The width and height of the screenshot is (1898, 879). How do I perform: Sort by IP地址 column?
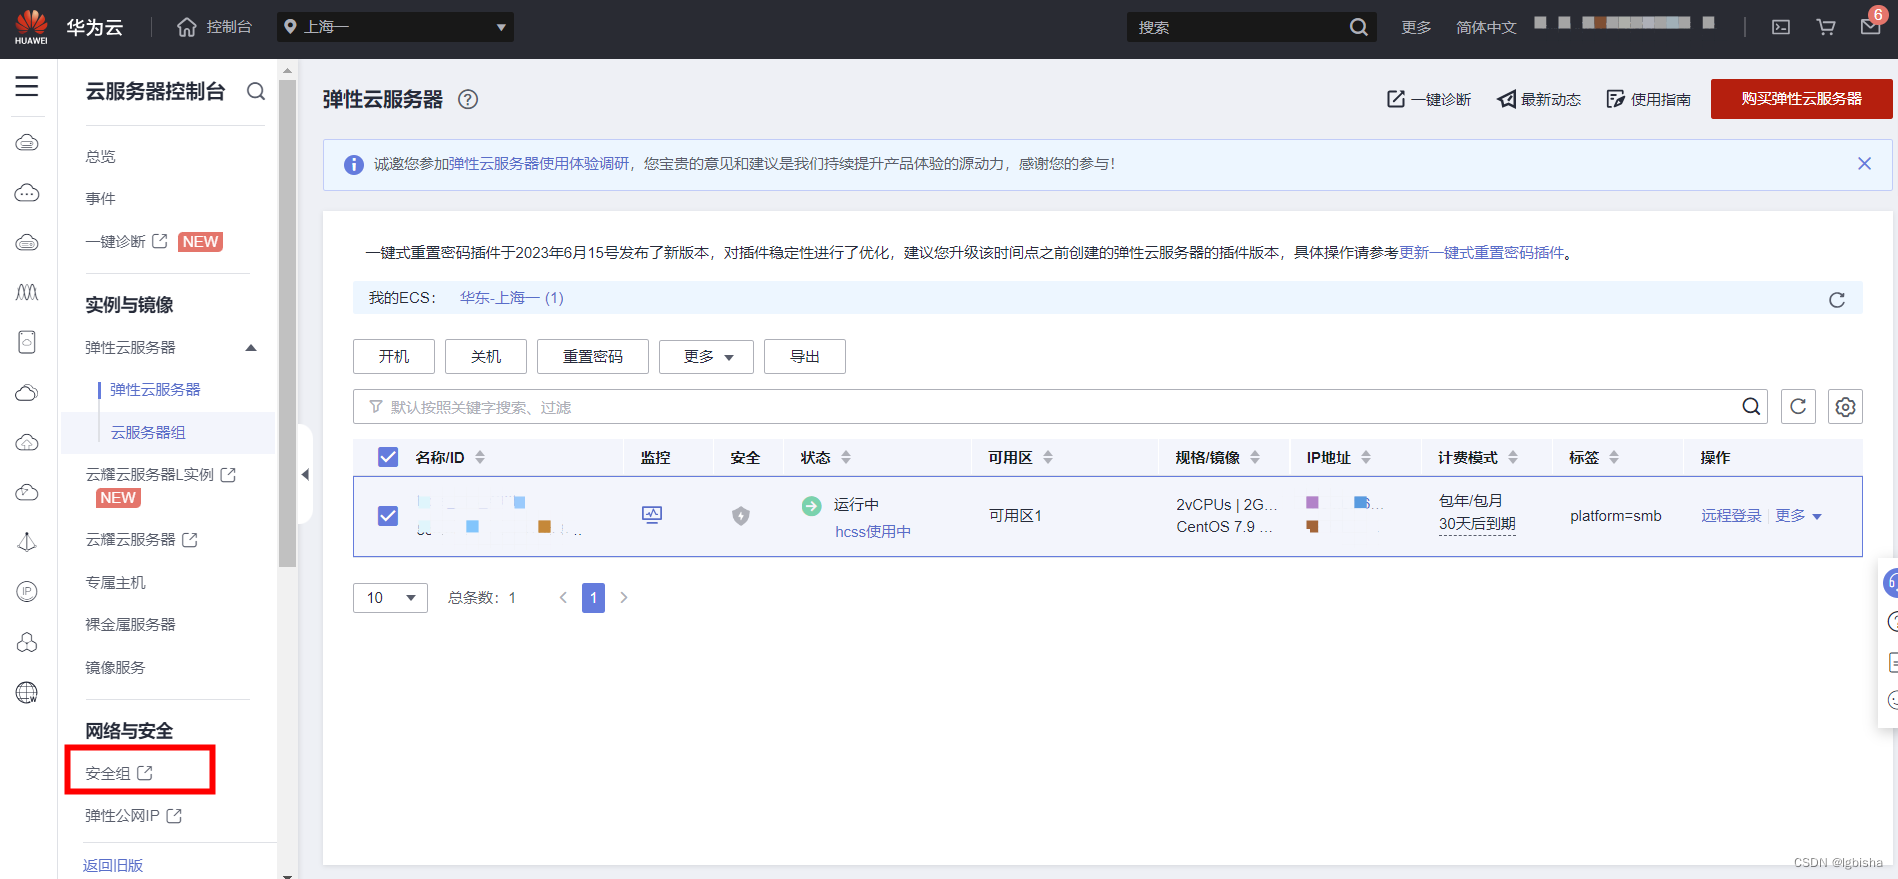coord(1366,457)
